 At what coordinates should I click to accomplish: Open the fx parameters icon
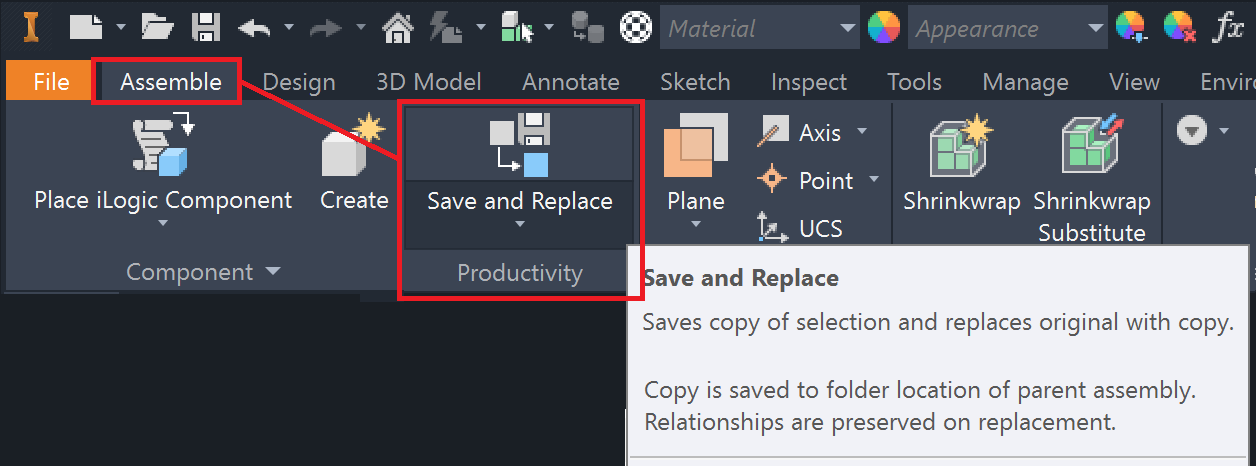click(x=1228, y=28)
